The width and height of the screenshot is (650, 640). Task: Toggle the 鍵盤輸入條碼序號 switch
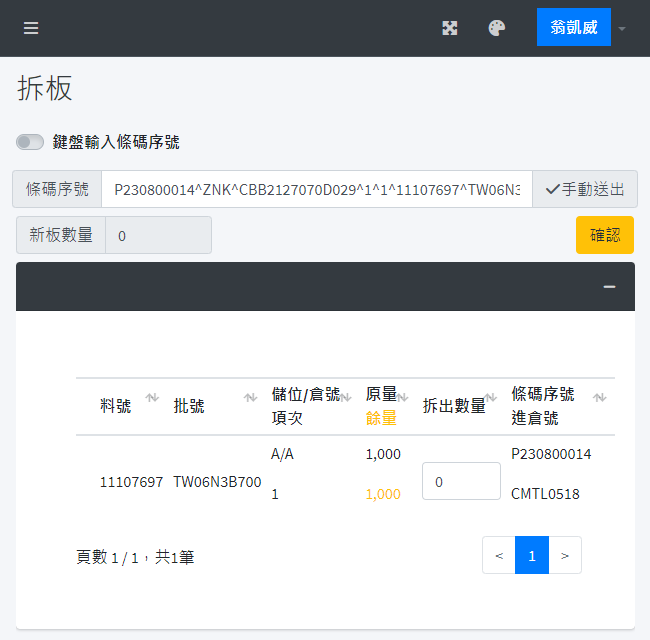30,142
